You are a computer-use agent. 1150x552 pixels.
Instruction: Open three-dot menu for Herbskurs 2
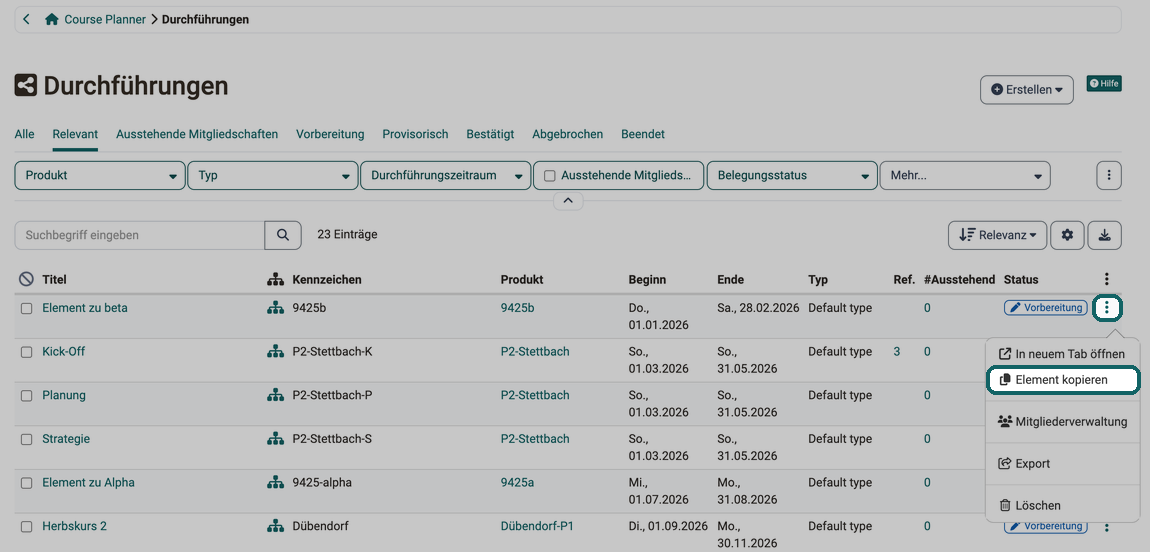1107,527
